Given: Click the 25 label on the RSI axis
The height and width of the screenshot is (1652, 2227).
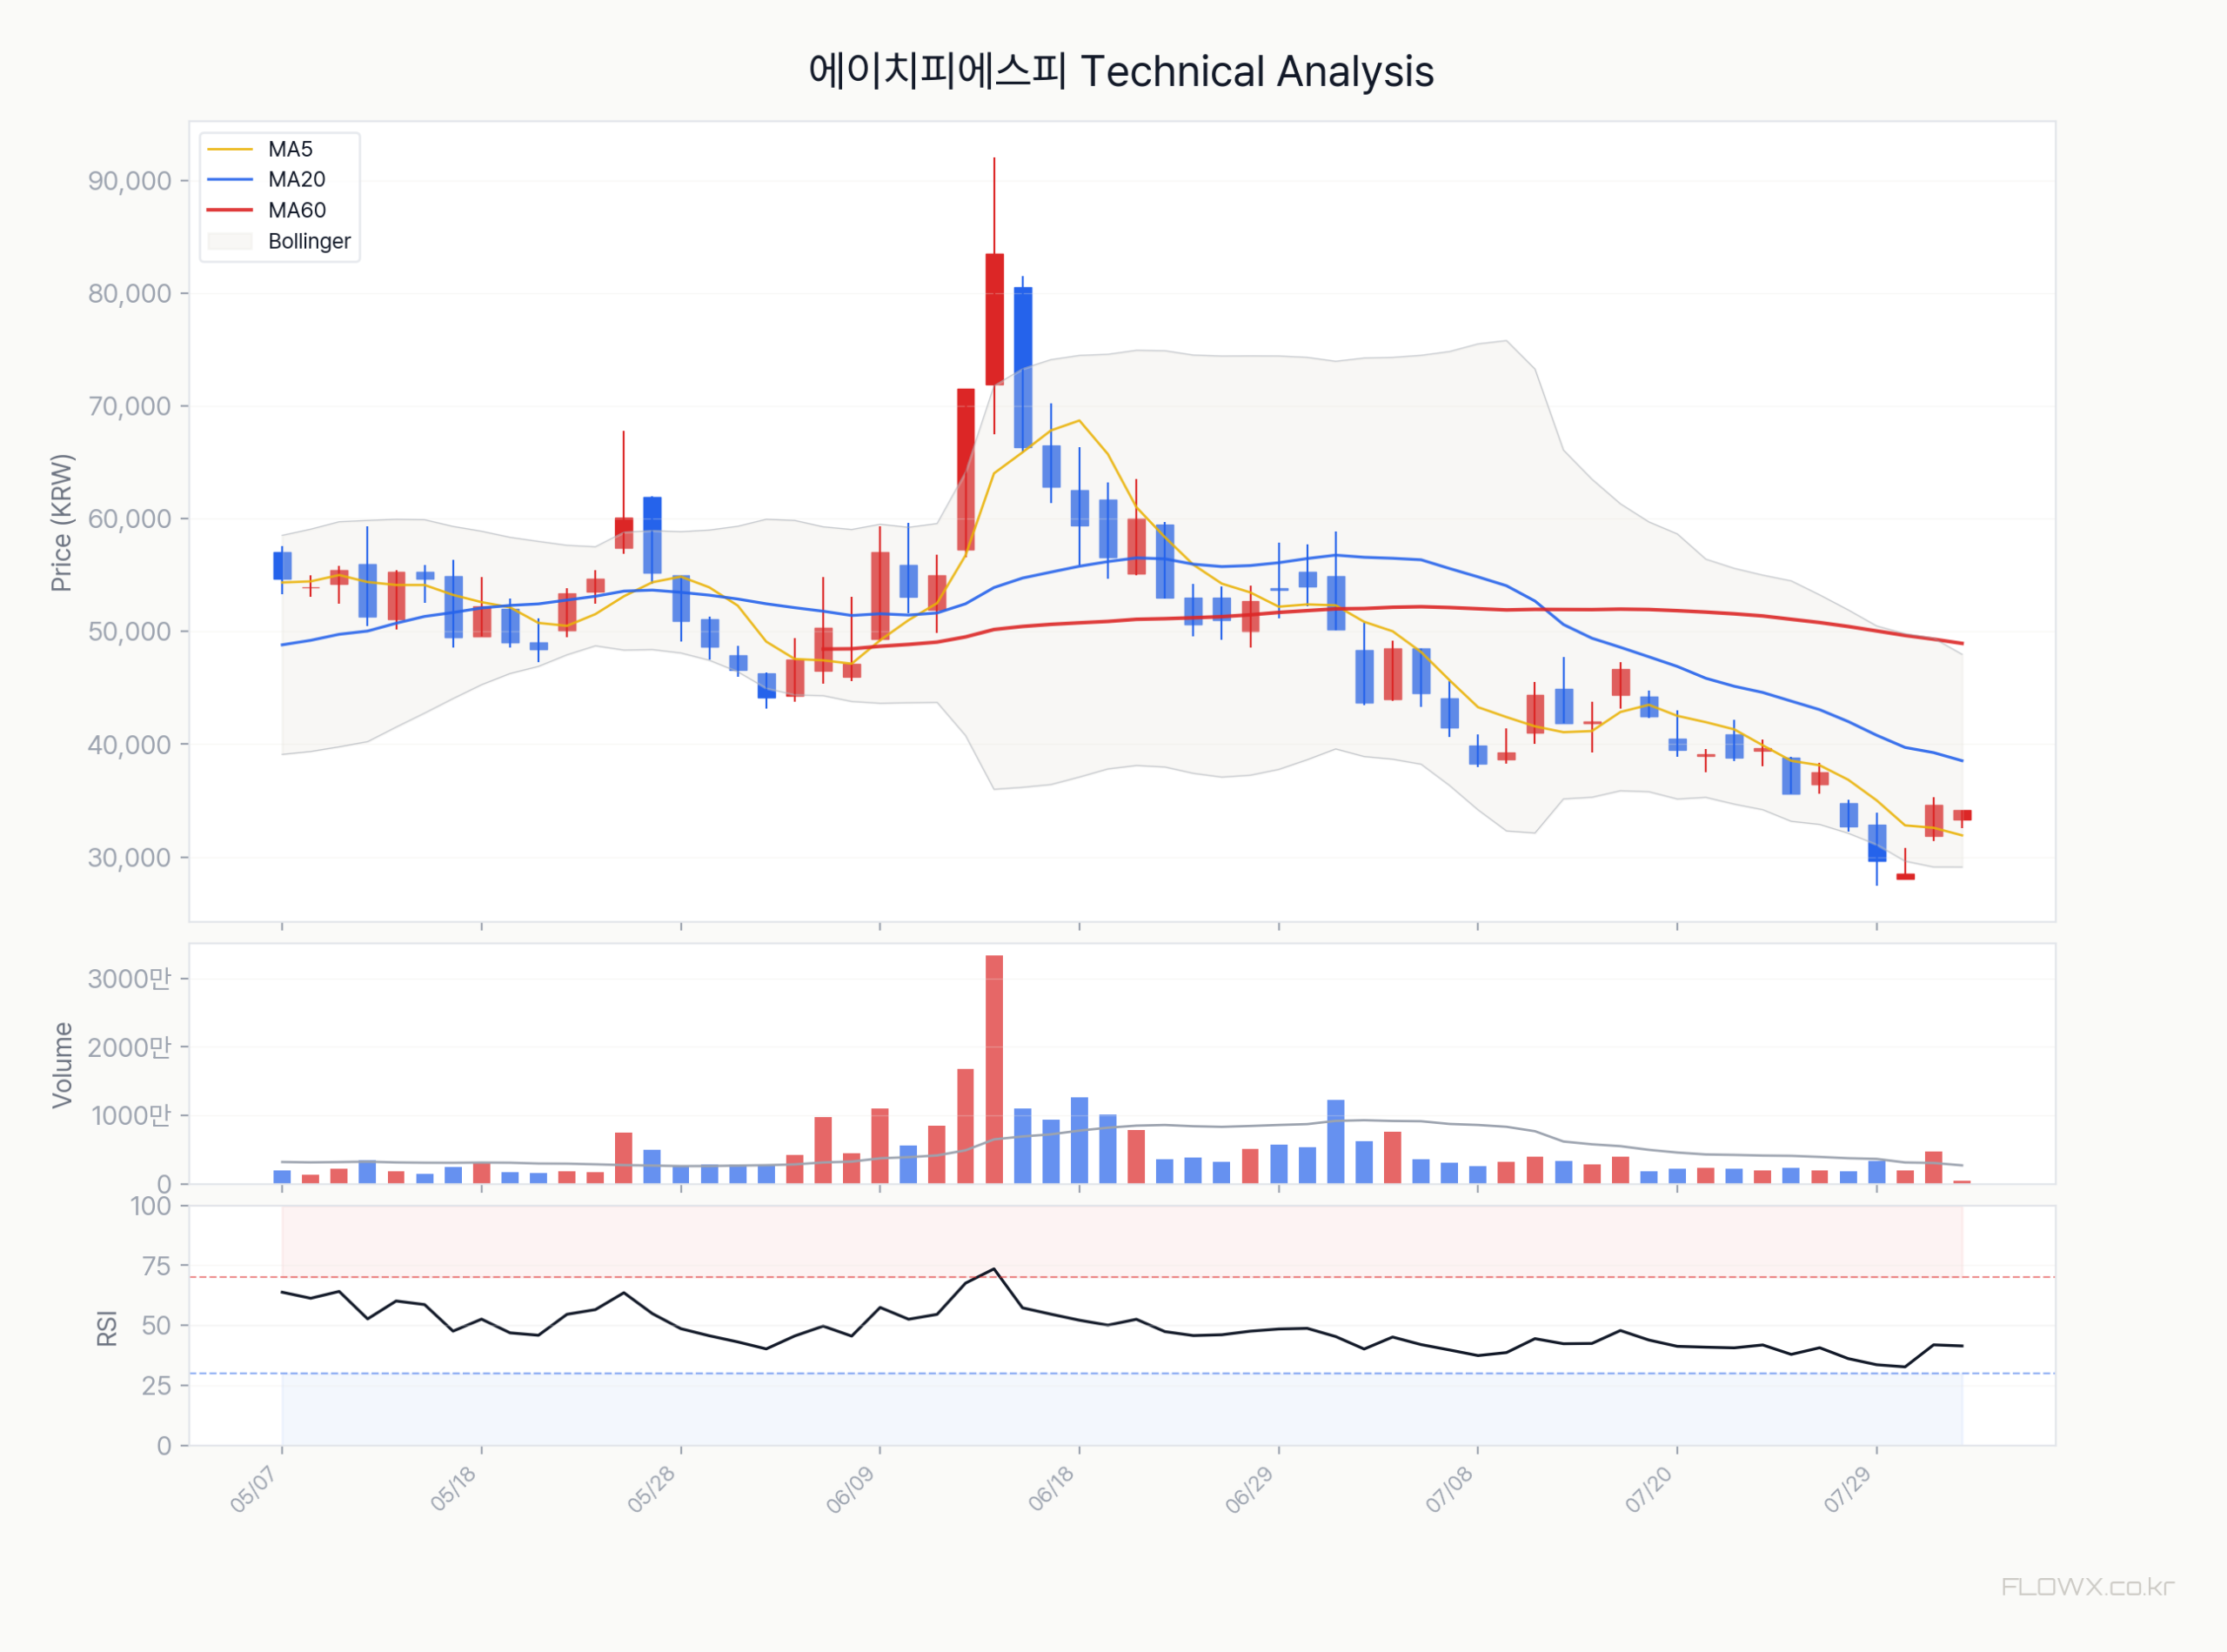Looking at the screenshot, I should coord(157,1386).
